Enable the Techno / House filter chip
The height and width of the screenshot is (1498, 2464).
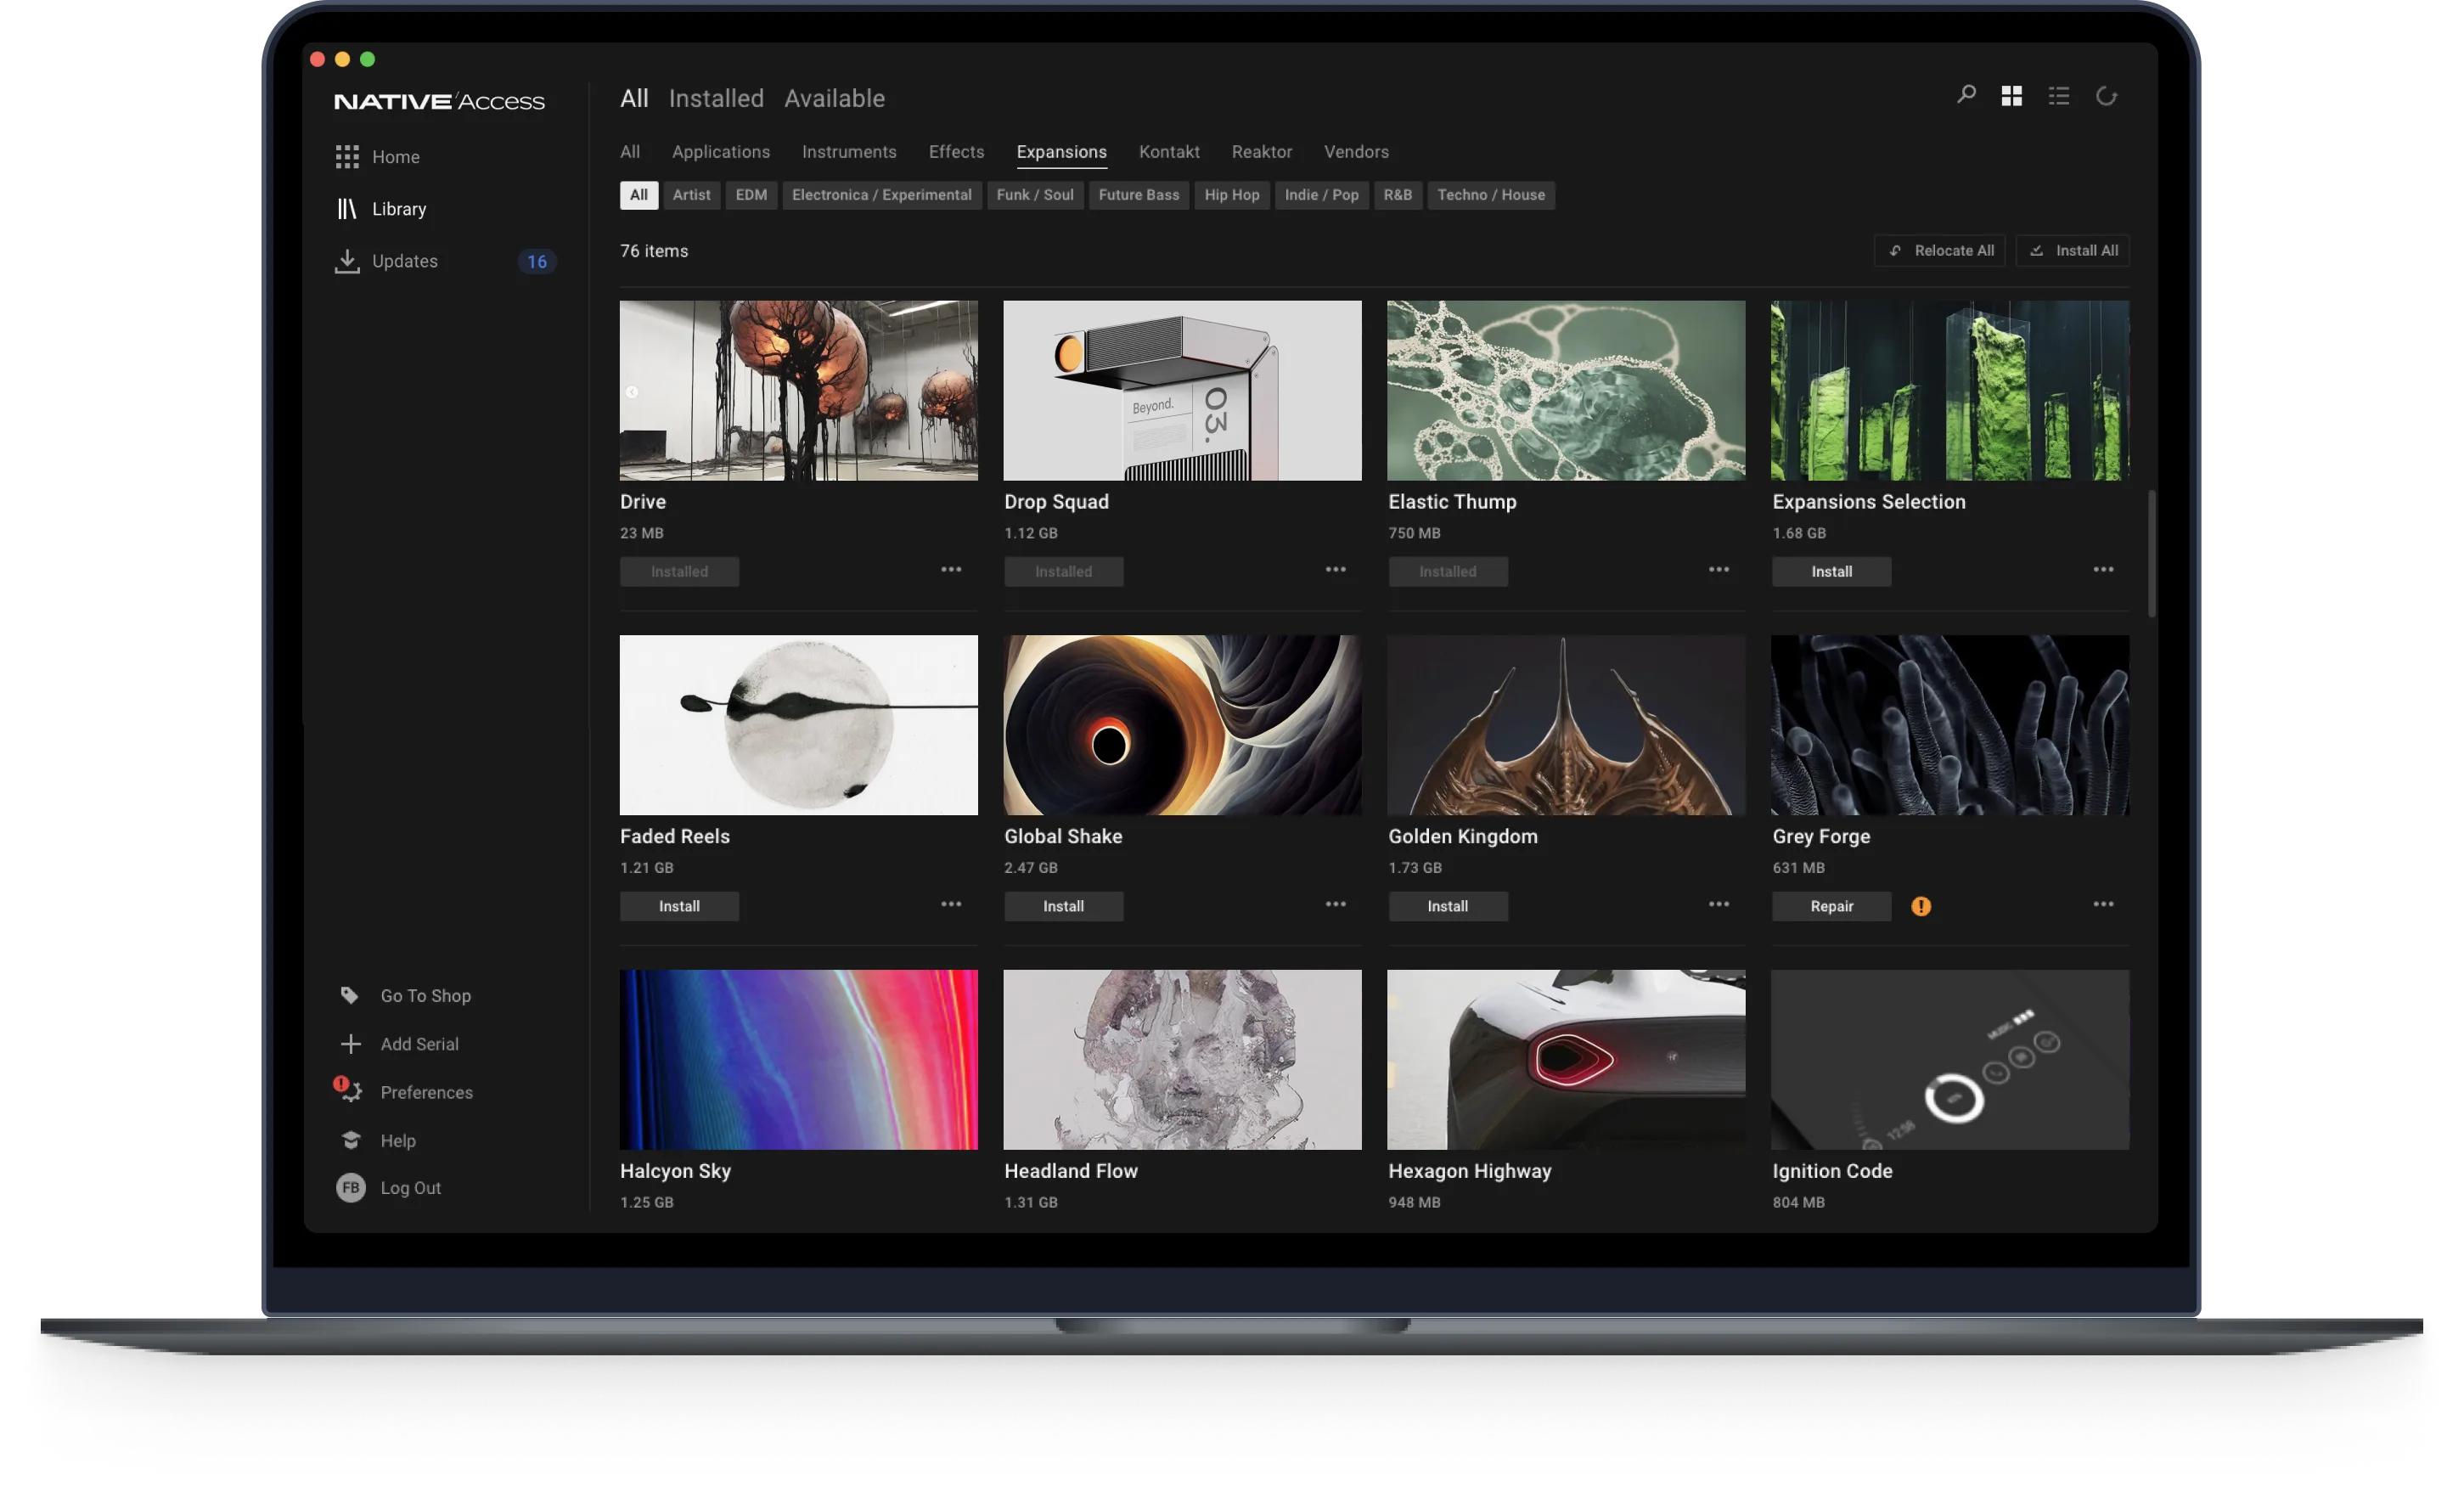click(1490, 195)
